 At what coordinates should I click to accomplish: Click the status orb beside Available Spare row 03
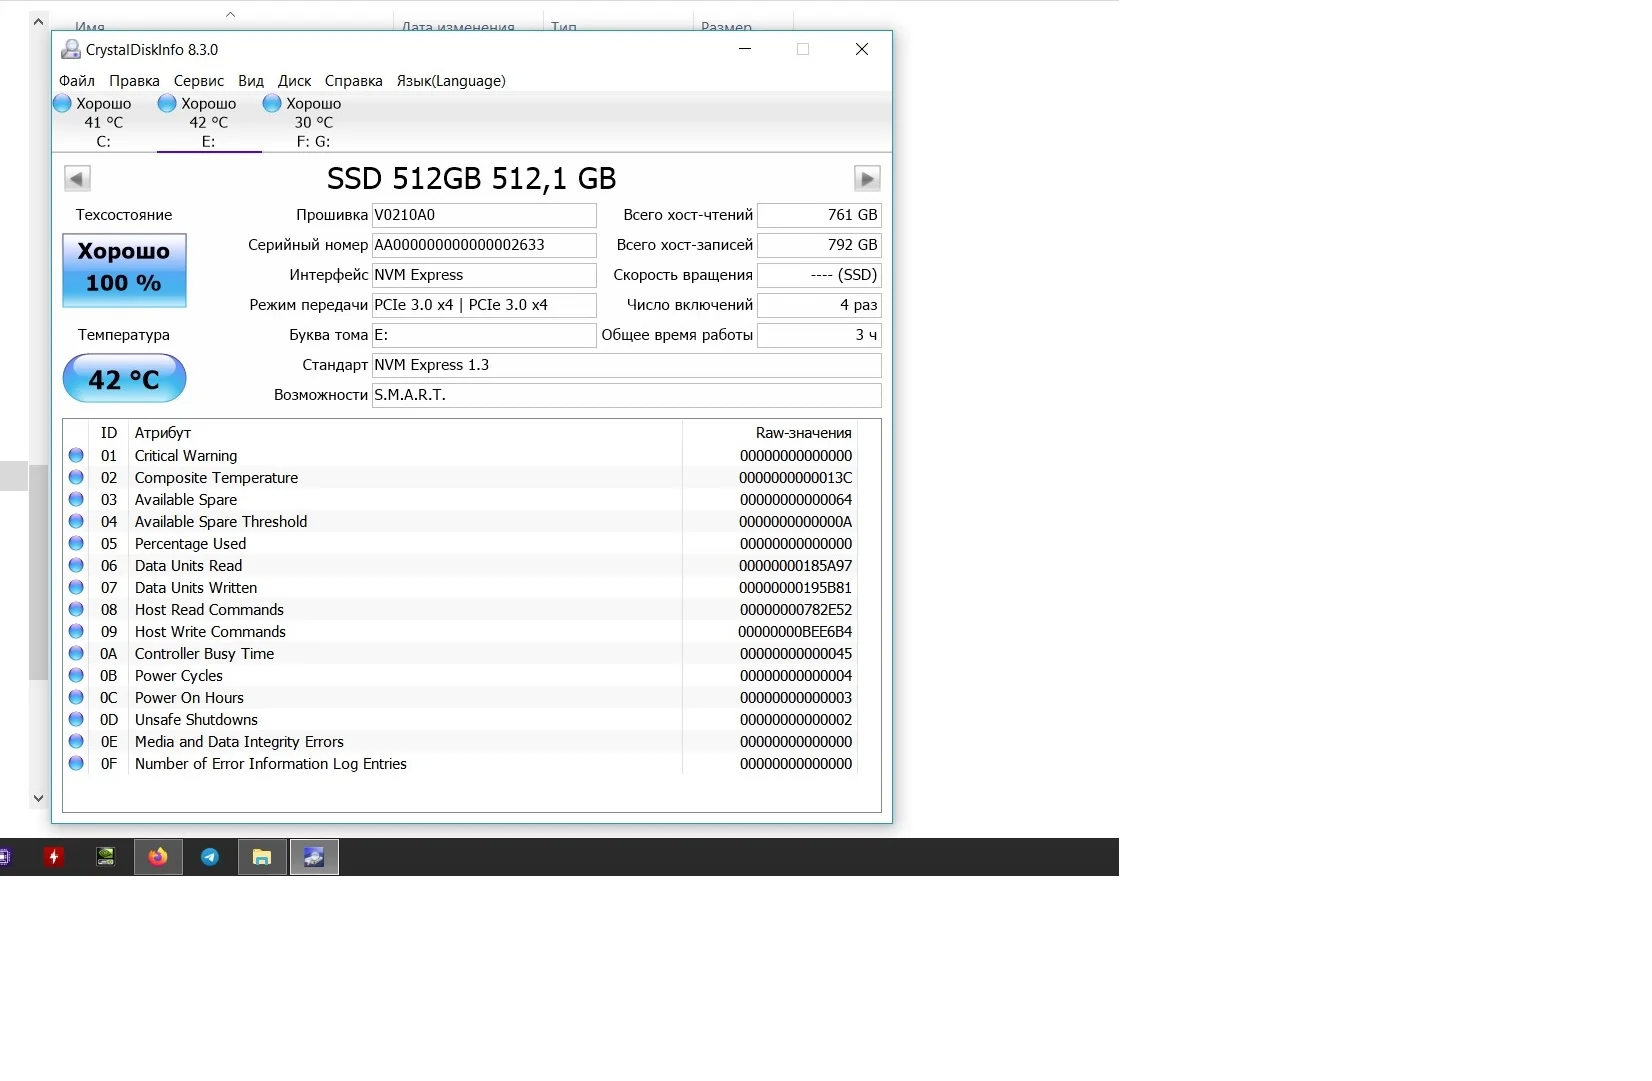[x=76, y=499]
